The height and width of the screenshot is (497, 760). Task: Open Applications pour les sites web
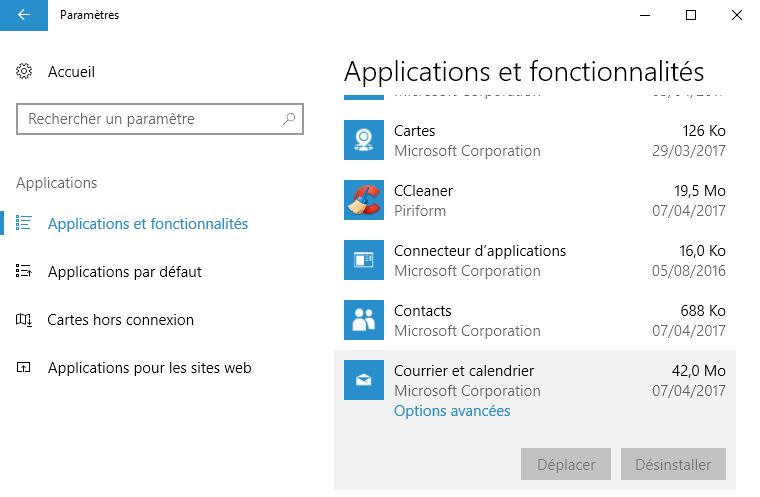pyautogui.click(x=149, y=368)
